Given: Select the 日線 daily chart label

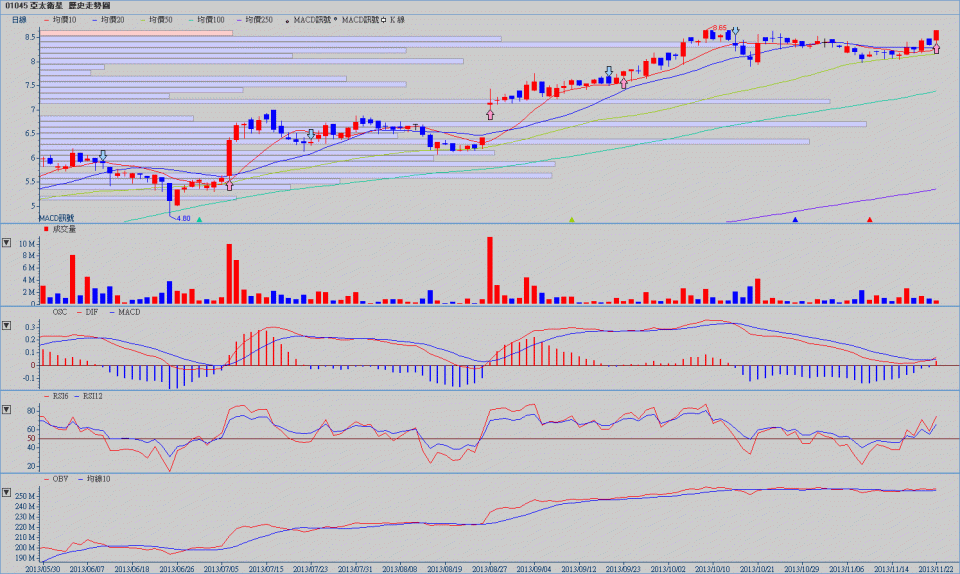Looking at the screenshot, I should [19, 19].
